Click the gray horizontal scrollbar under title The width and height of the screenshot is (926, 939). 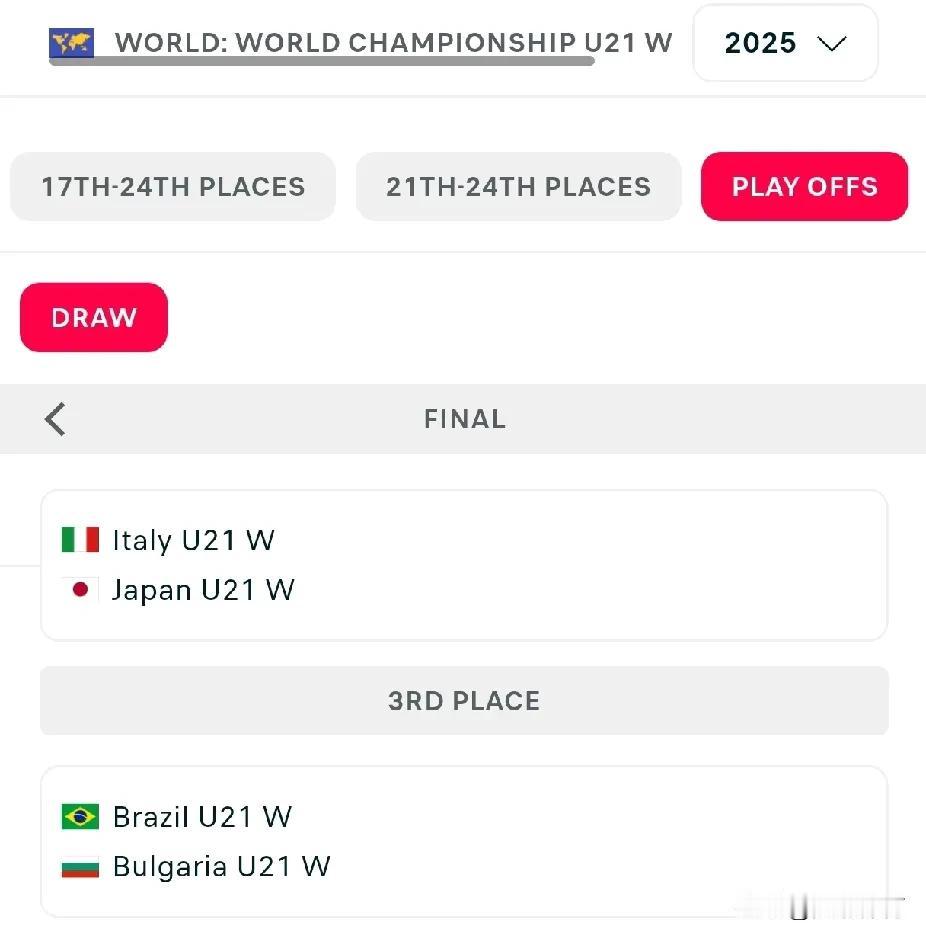(322, 61)
